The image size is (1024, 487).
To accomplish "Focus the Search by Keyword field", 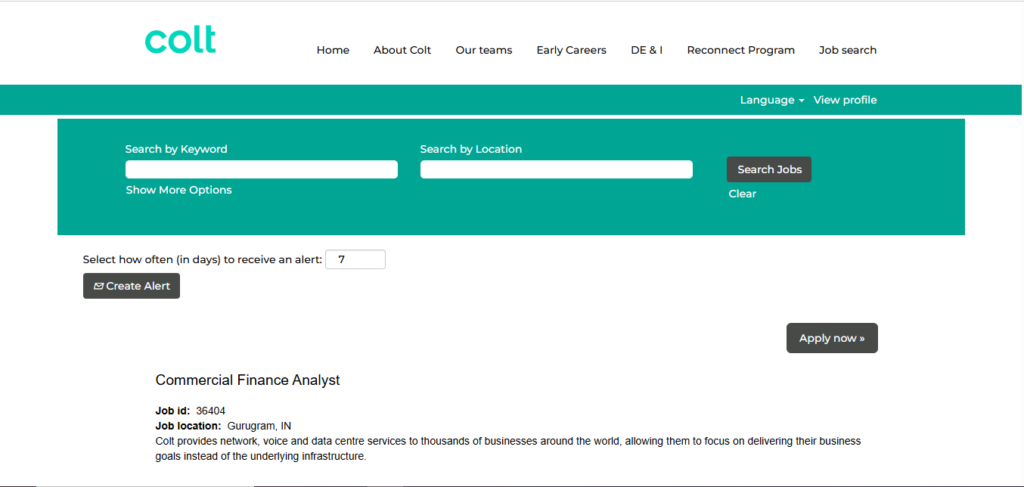I will point(261,169).
